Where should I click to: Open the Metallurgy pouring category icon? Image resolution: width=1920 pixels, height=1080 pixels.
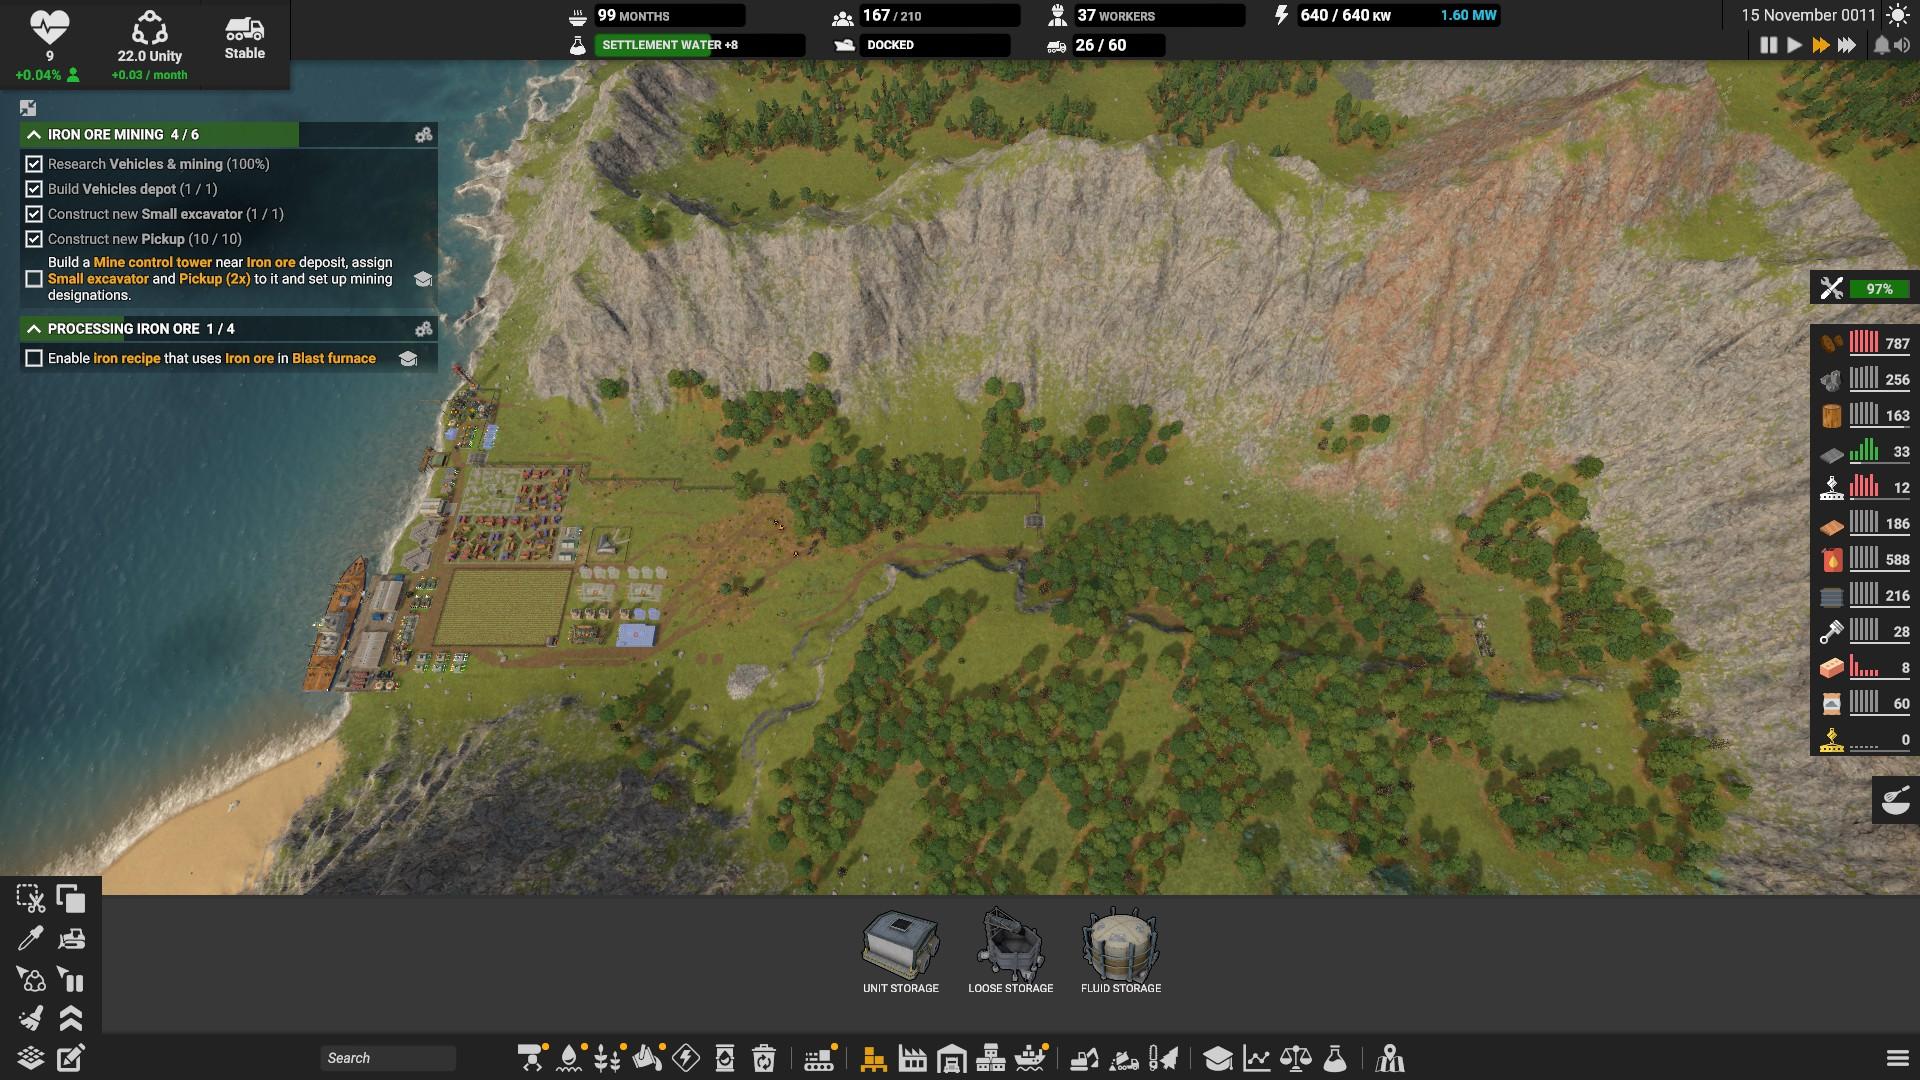coord(647,1058)
